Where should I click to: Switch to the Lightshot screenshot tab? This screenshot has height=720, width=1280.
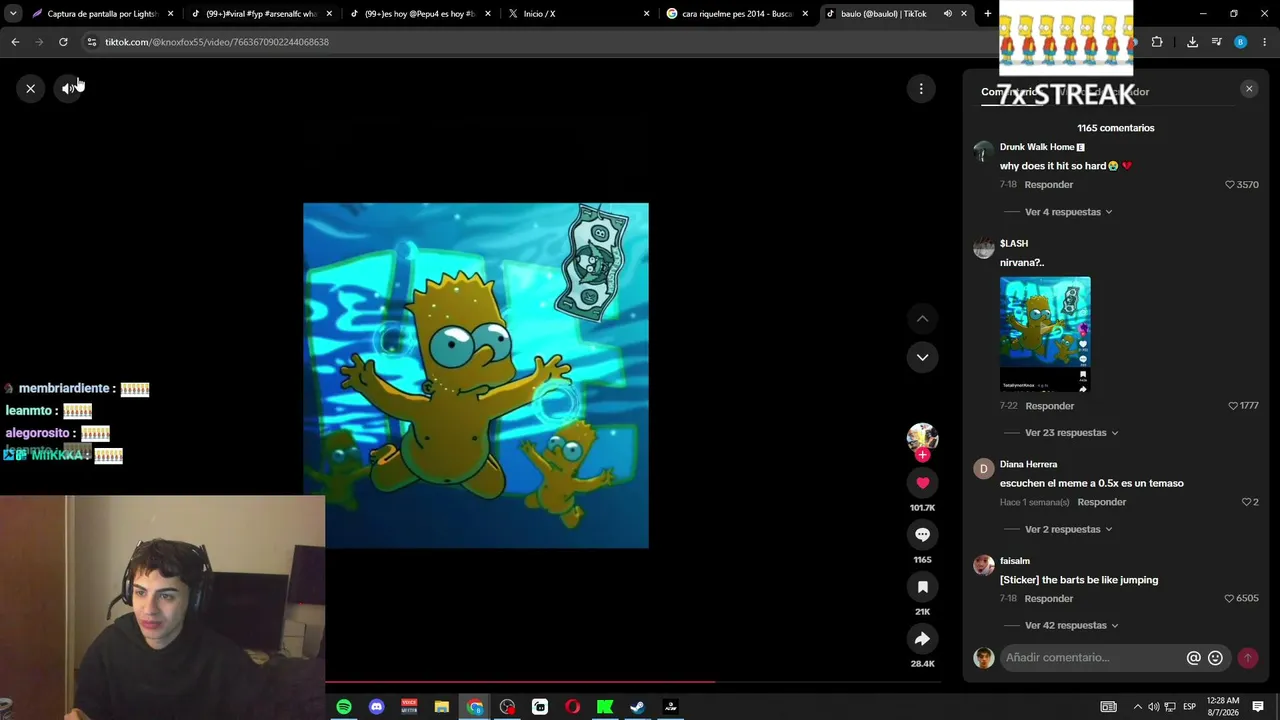click(x=102, y=14)
